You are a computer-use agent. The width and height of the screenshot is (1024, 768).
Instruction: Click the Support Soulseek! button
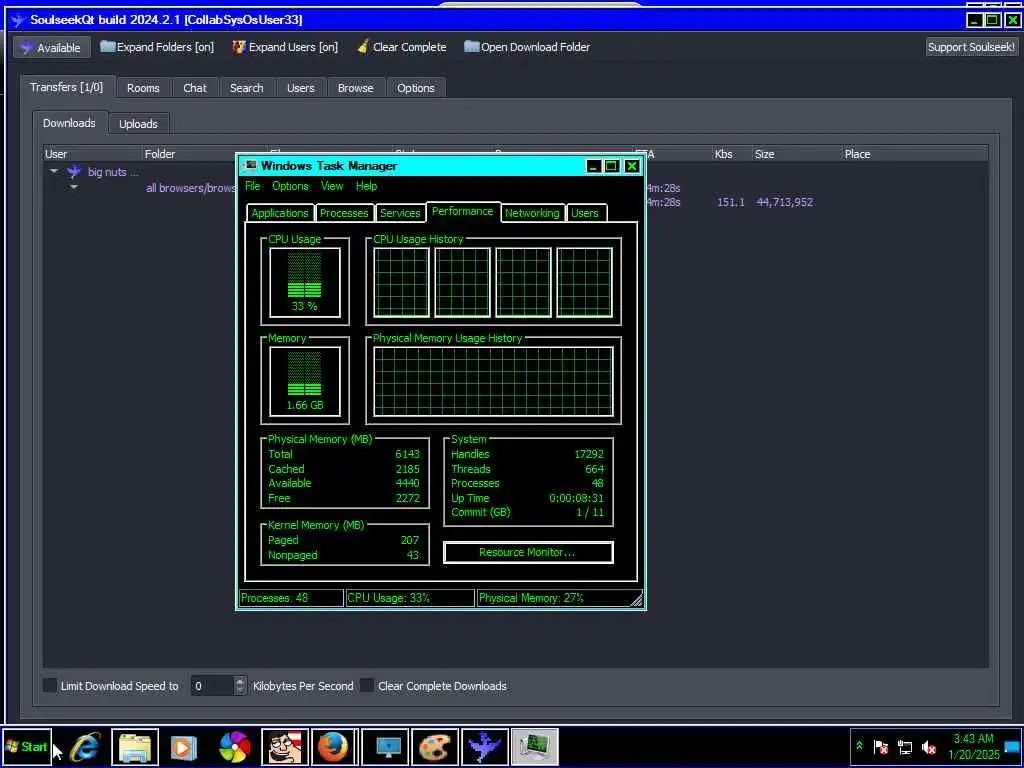(971, 47)
